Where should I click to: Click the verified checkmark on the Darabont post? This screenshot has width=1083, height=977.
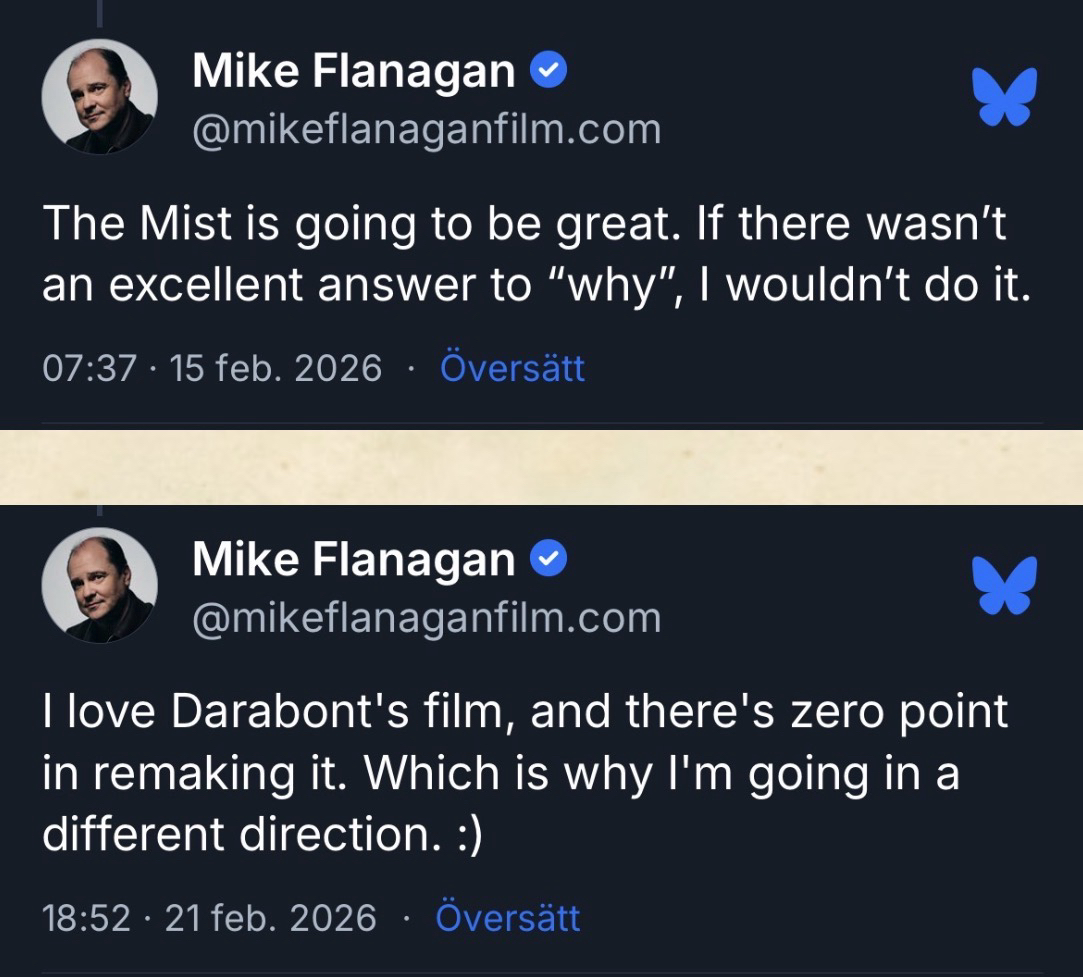[x=549, y=559]
